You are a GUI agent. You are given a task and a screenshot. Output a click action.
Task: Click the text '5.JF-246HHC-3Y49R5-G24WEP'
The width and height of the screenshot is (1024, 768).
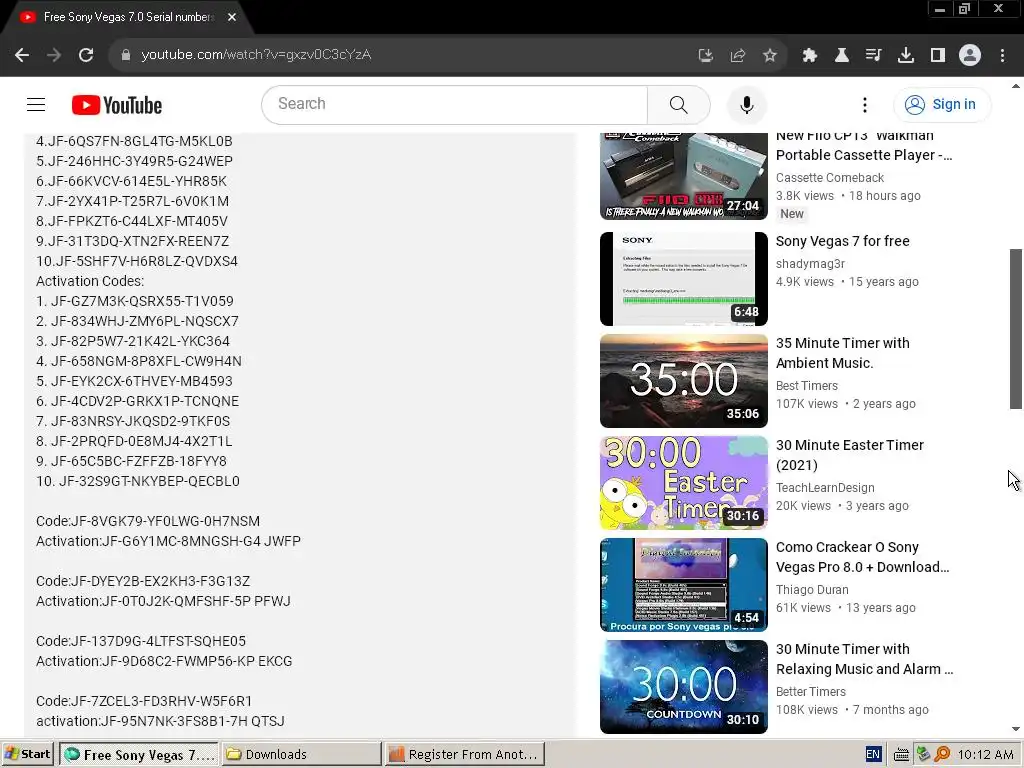click(134, 161)
